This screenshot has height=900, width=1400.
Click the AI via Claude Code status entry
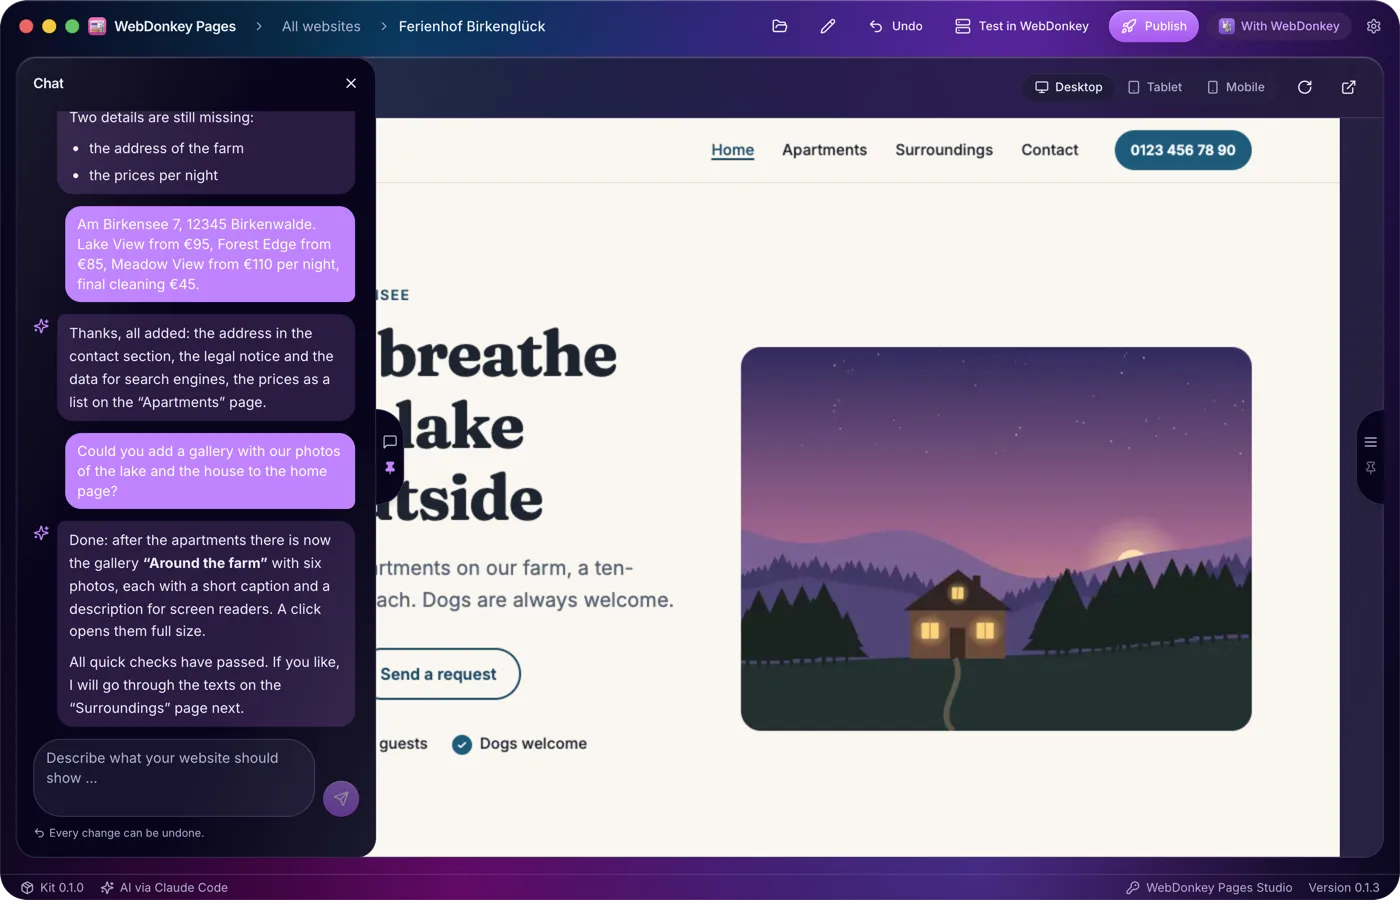tap(164, 887)
